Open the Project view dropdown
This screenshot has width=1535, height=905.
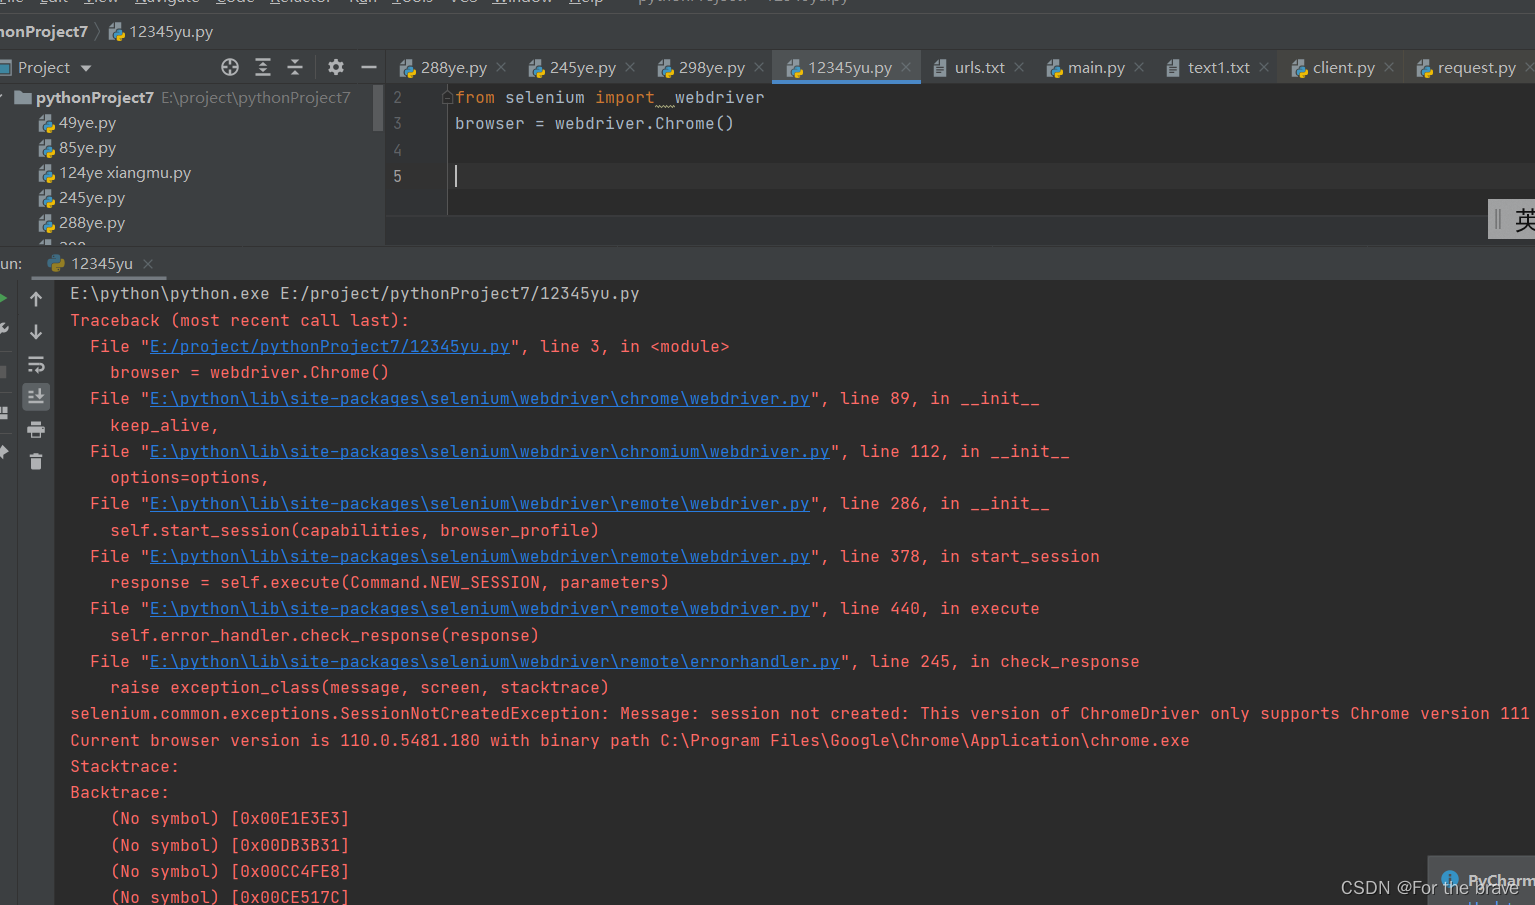86,68
